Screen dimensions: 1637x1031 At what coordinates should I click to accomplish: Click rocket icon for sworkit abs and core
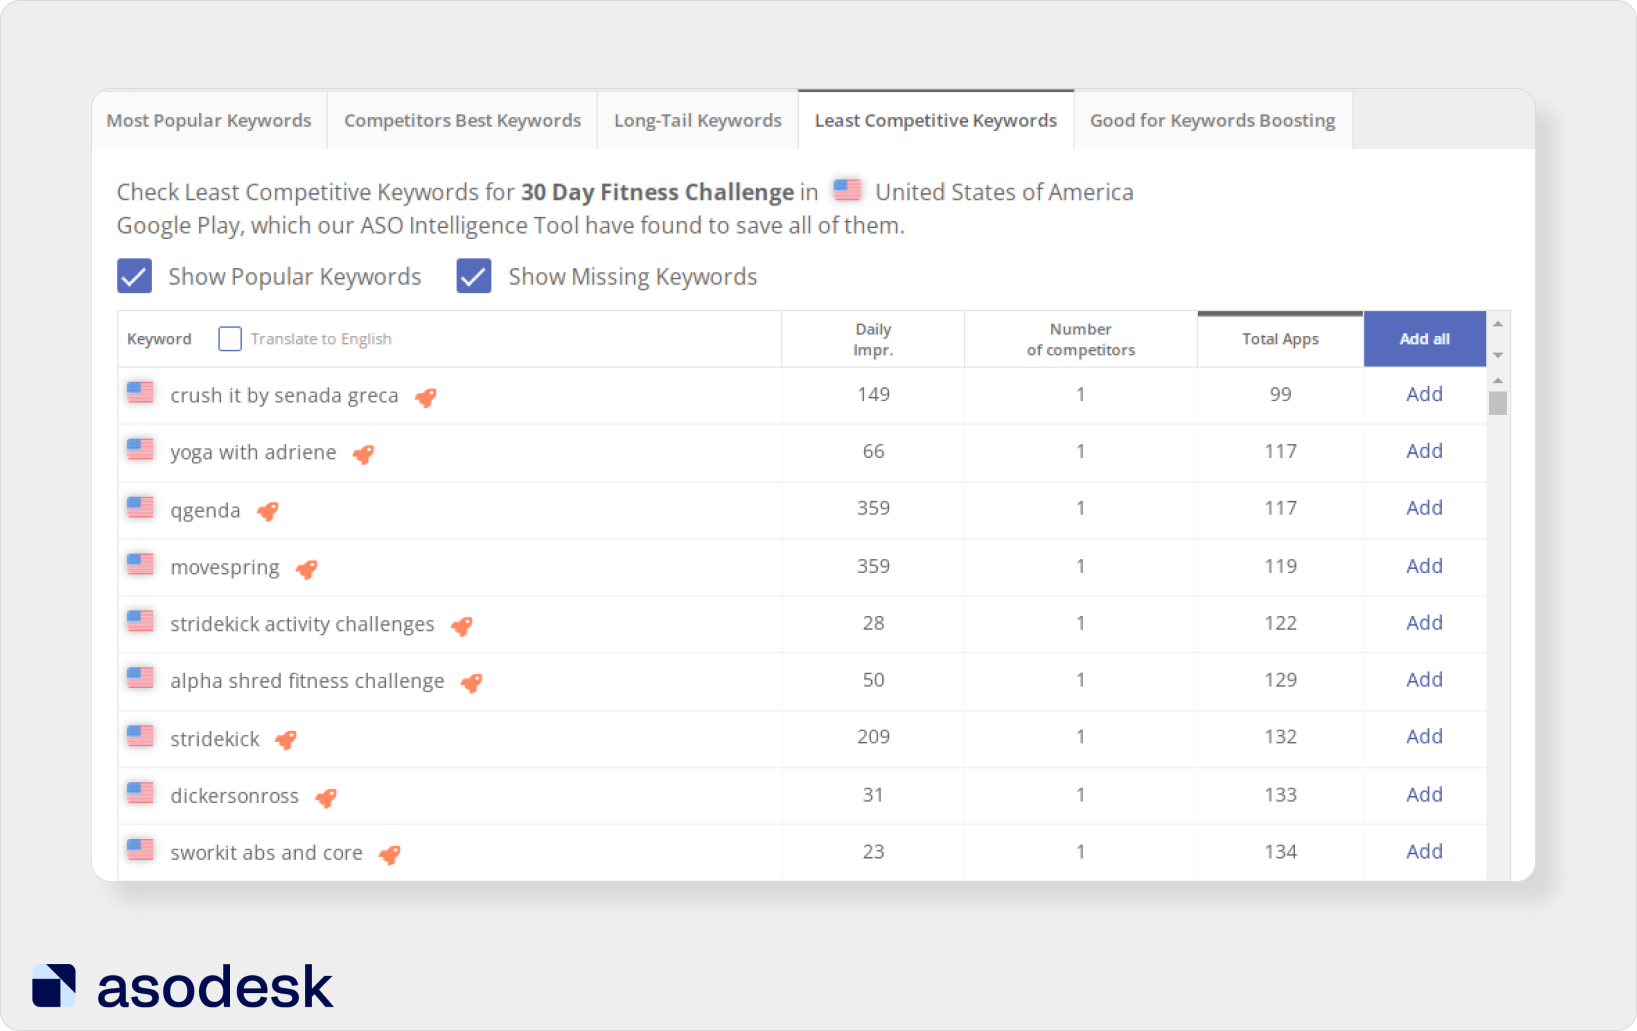pyautogui.click(x=390, y=855)
